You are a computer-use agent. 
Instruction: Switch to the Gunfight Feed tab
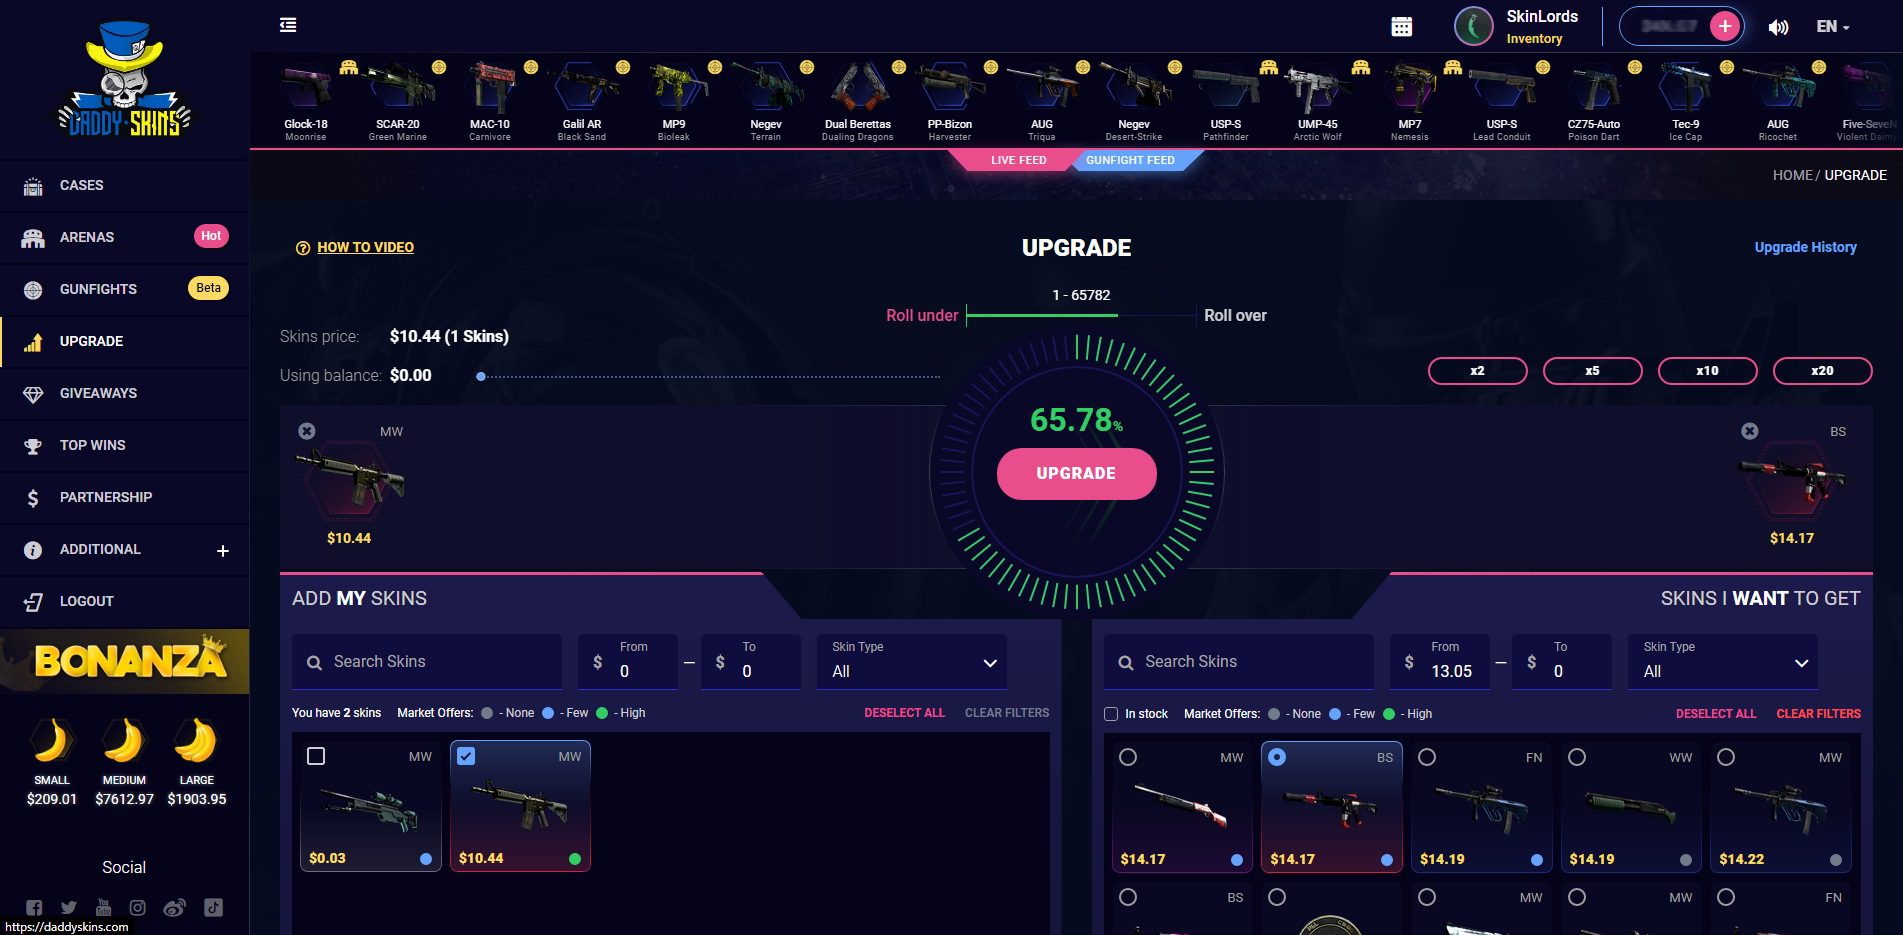1130,160
